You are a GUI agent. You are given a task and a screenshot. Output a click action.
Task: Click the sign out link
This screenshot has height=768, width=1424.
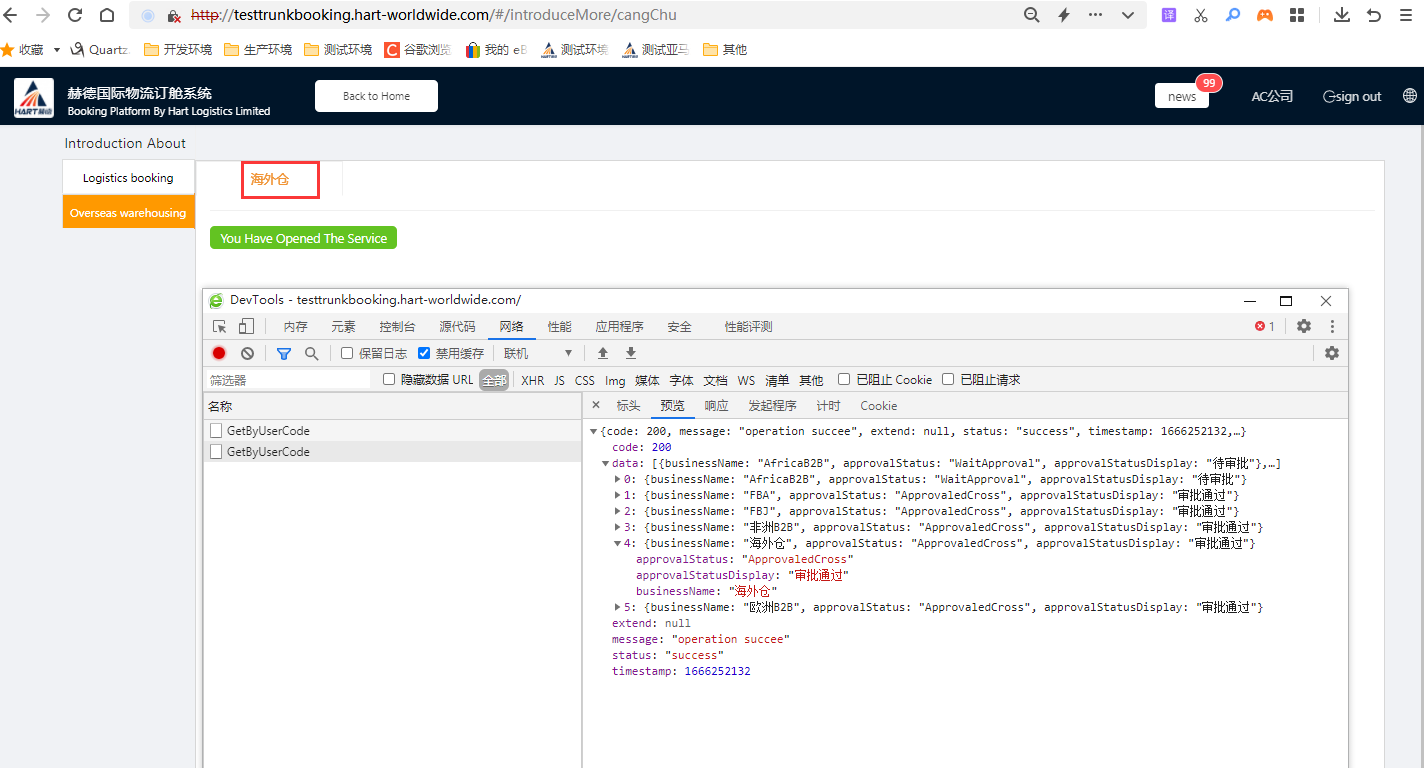(x=1352, y=97)
